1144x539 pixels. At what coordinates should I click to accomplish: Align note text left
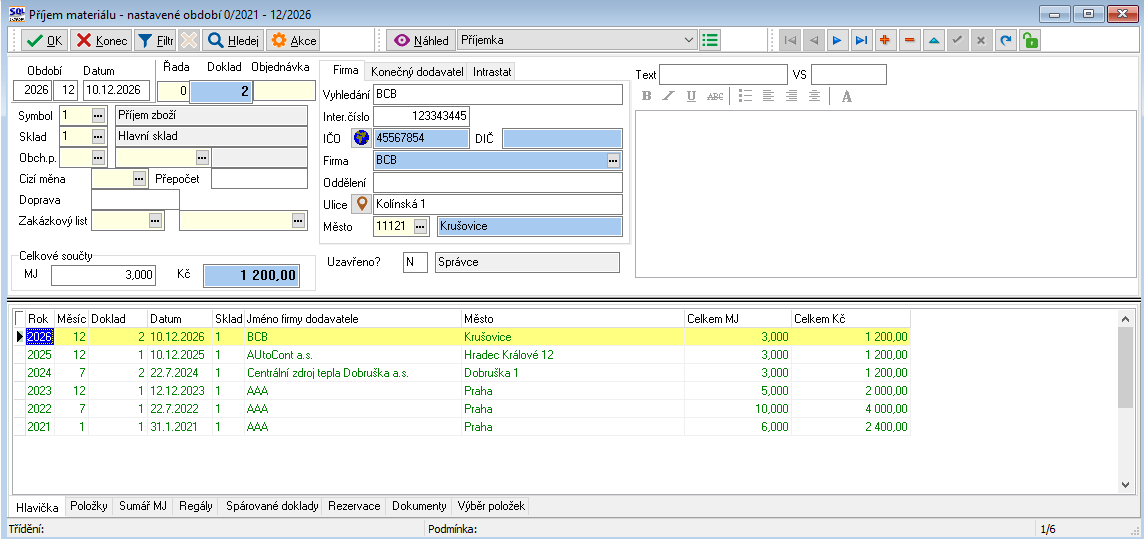pos(768,96)
